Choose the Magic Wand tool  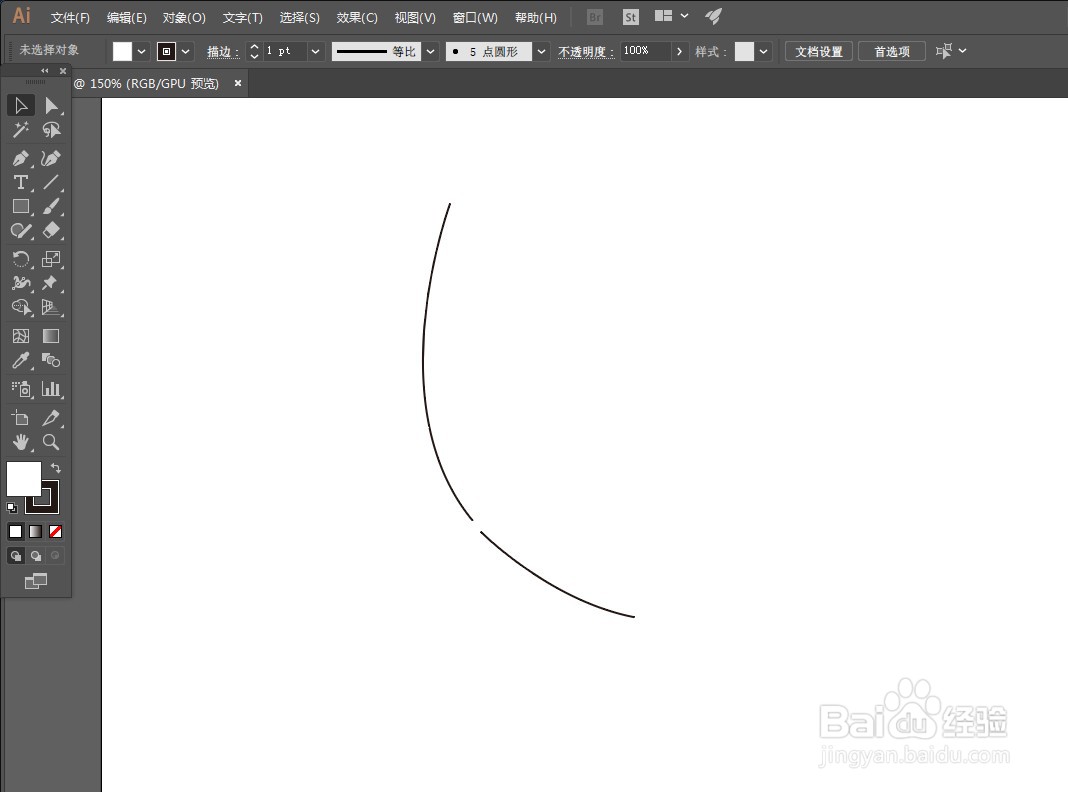coord(20,129)
